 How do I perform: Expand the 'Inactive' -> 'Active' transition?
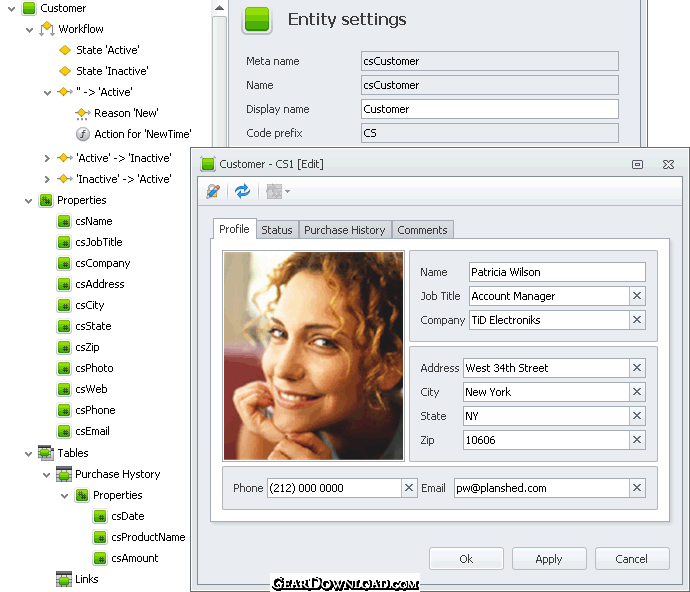click(x=48, y=180)
